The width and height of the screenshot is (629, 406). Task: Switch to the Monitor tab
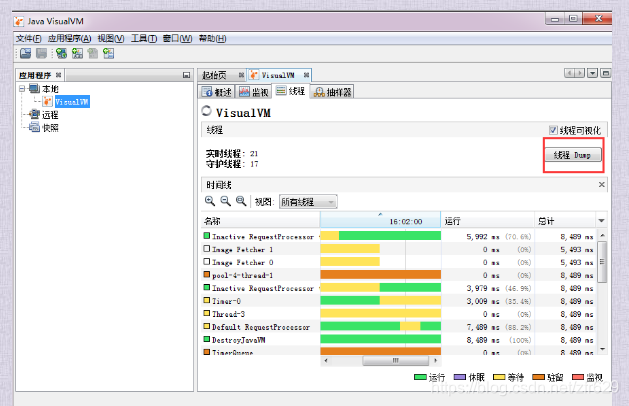254,92
